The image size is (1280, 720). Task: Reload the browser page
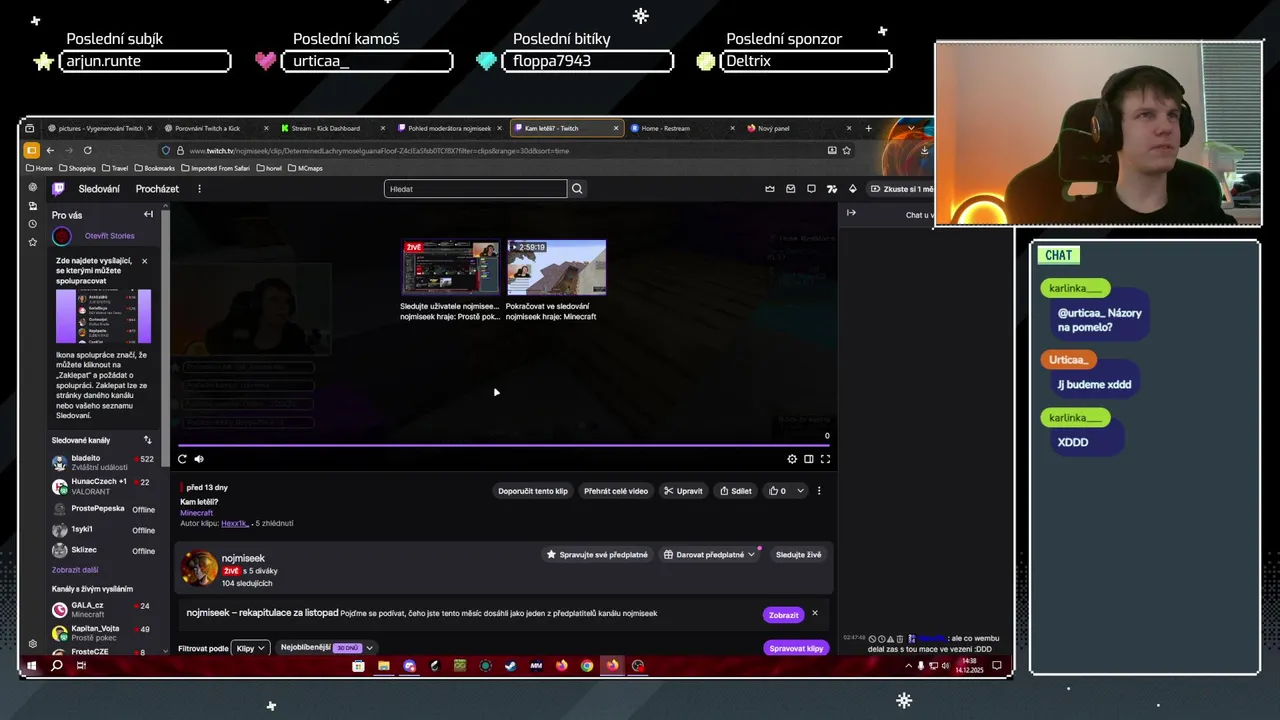87,150
